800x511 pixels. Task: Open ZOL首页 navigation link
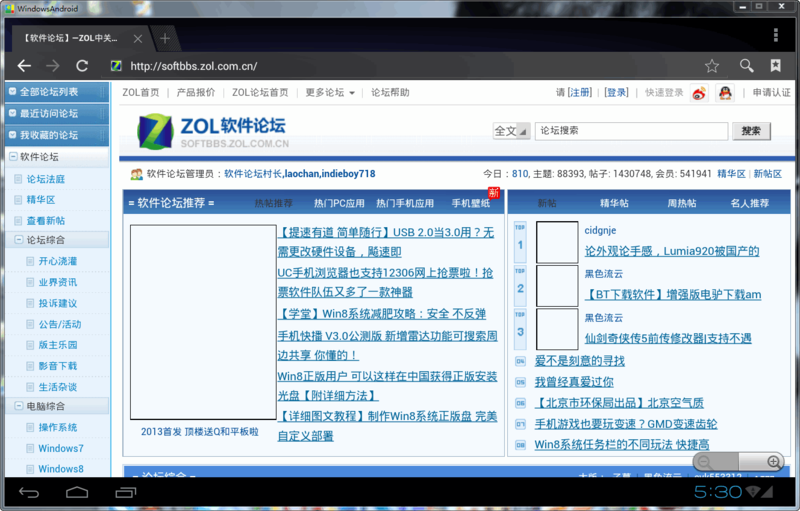[141, 92]
